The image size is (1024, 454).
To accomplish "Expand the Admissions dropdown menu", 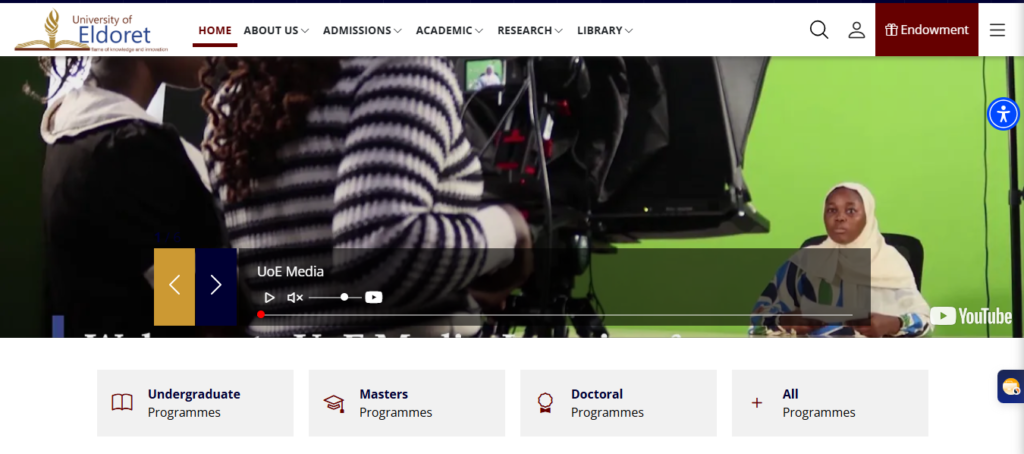I will click(x=362, y=30).
